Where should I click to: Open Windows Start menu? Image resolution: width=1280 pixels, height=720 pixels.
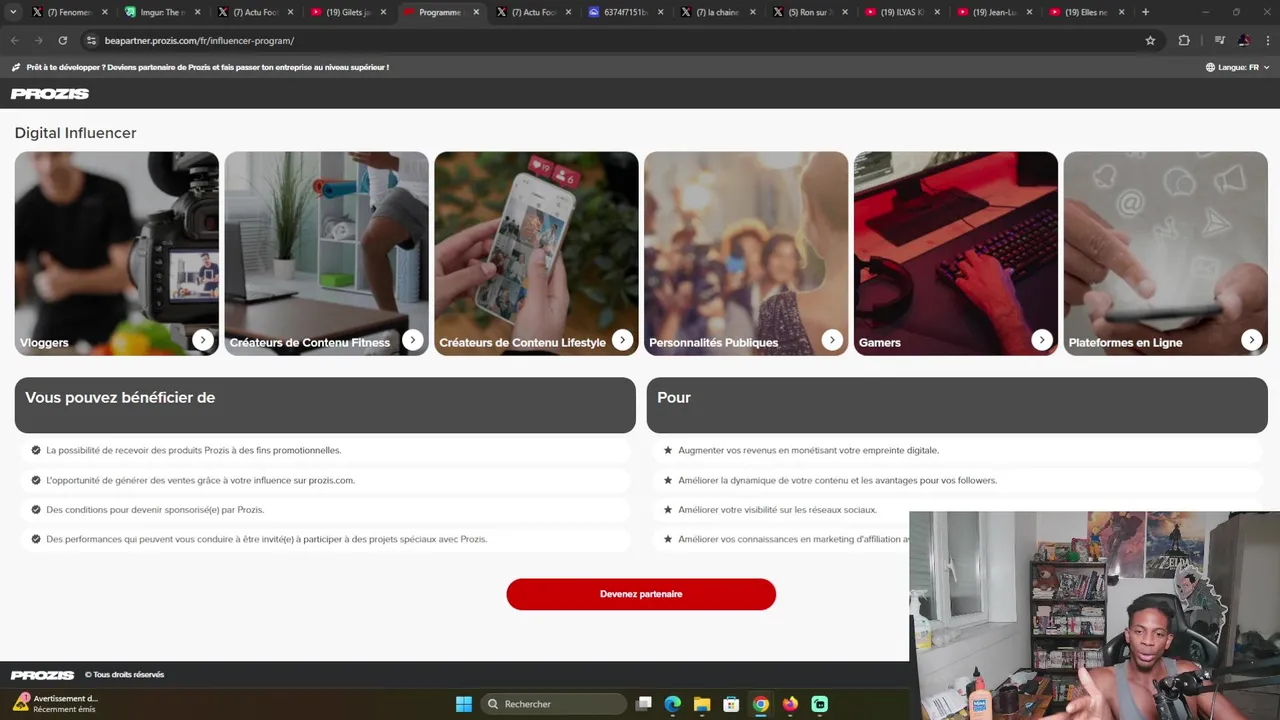pyautogui.click(x=464, y=704)
